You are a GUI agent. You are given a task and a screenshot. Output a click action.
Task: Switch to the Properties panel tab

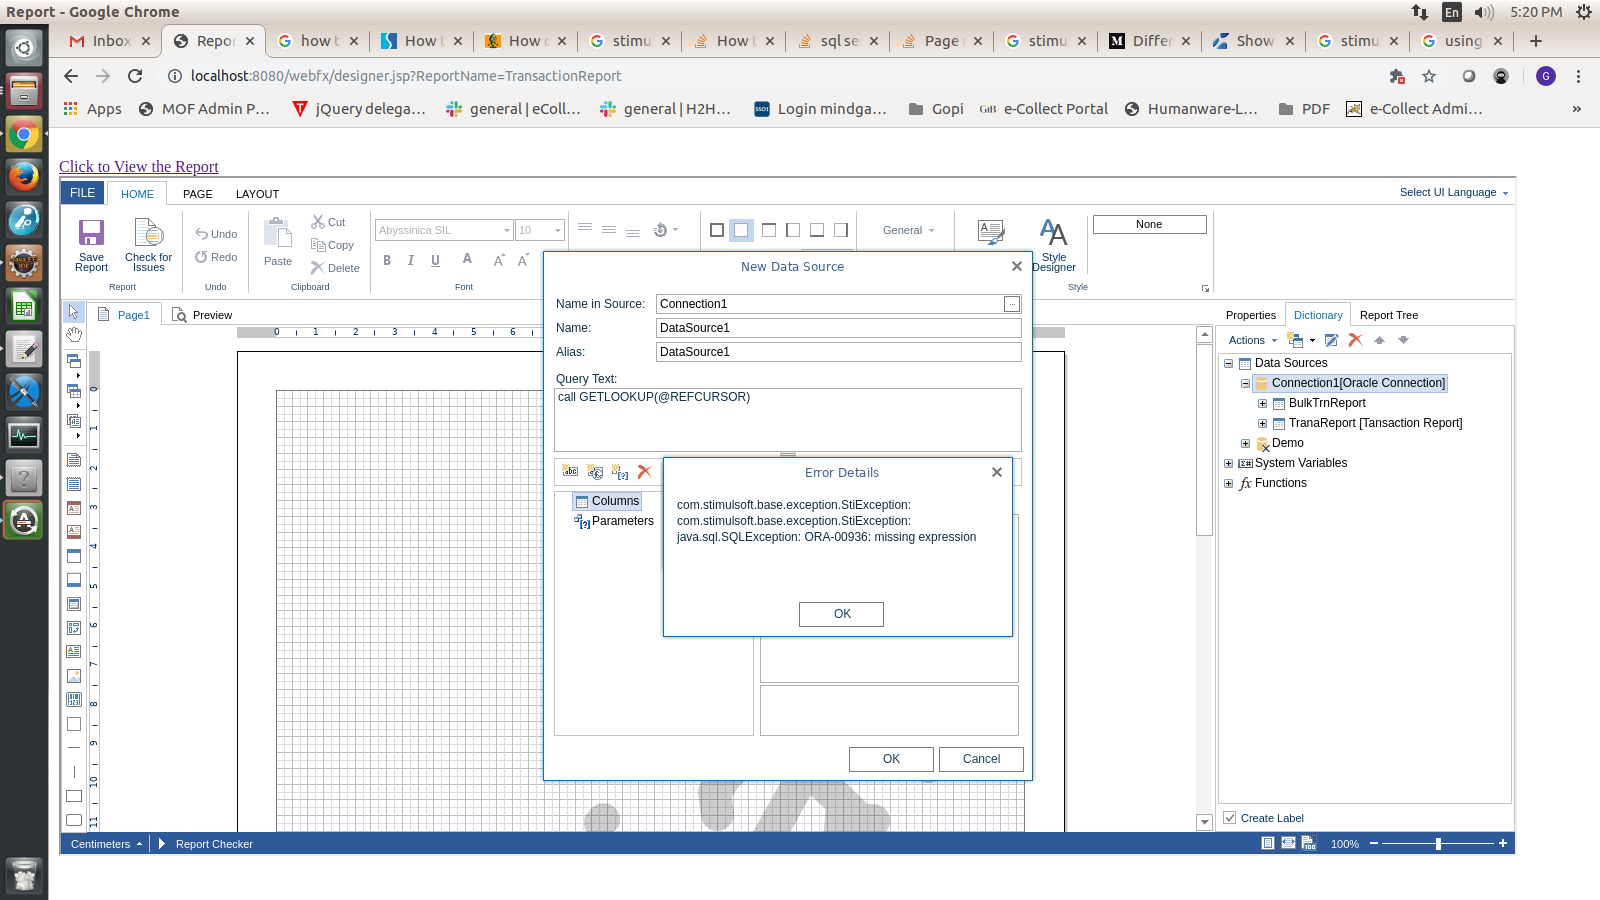[1250, 315]
